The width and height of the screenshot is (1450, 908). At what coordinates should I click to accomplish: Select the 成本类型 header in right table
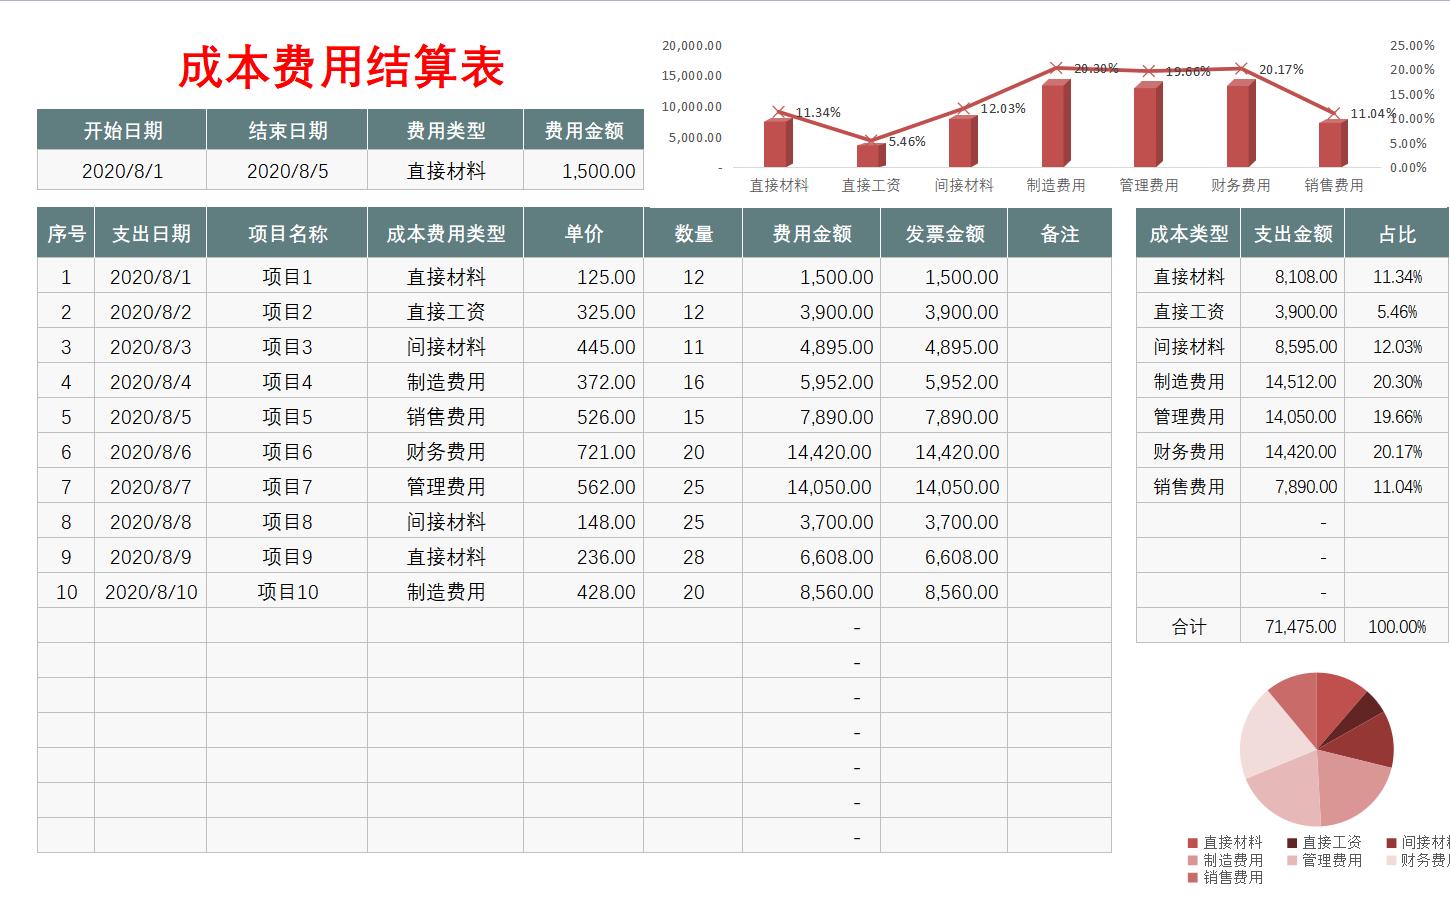click(x=1185, y=232)
